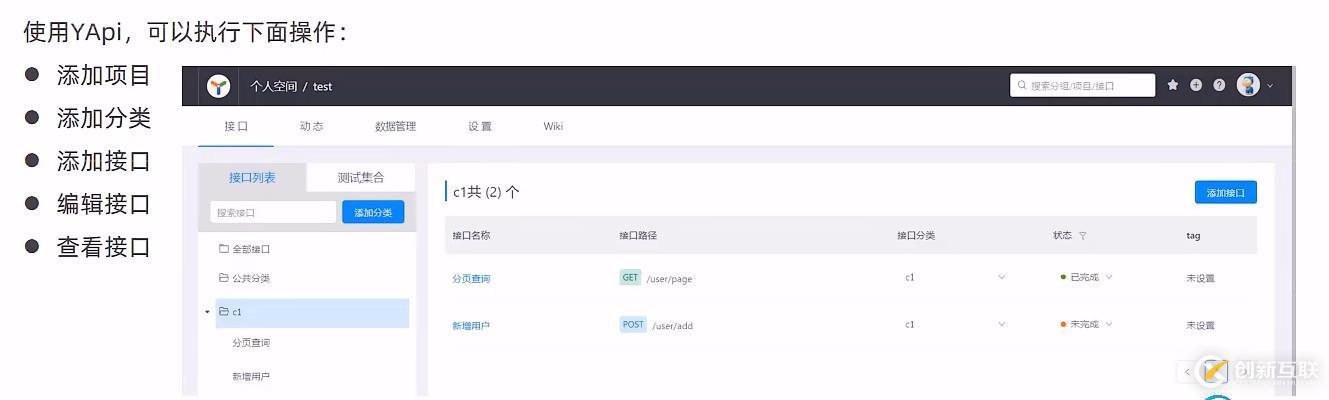Click the 状态 column filter icon
1329x400 pixels.
(x=1083, y=236)
